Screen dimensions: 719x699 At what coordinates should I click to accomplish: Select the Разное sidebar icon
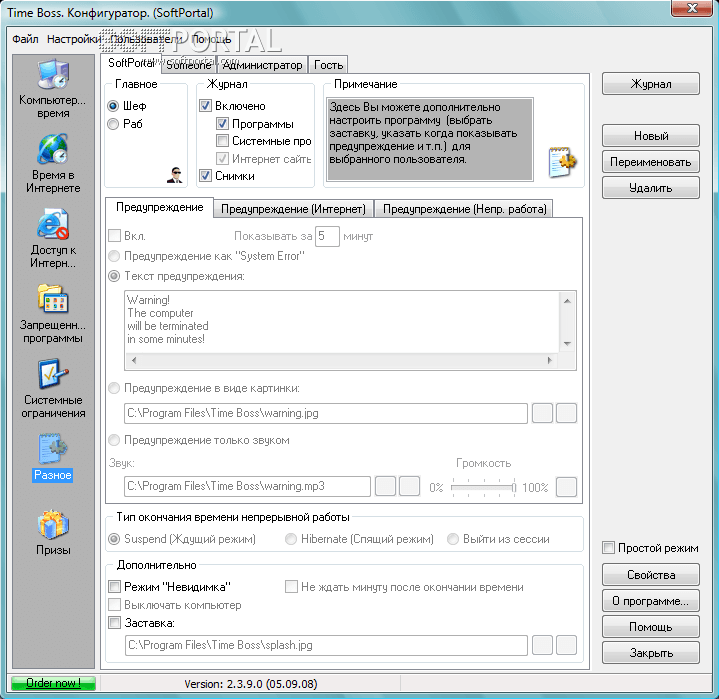(53, 457)
